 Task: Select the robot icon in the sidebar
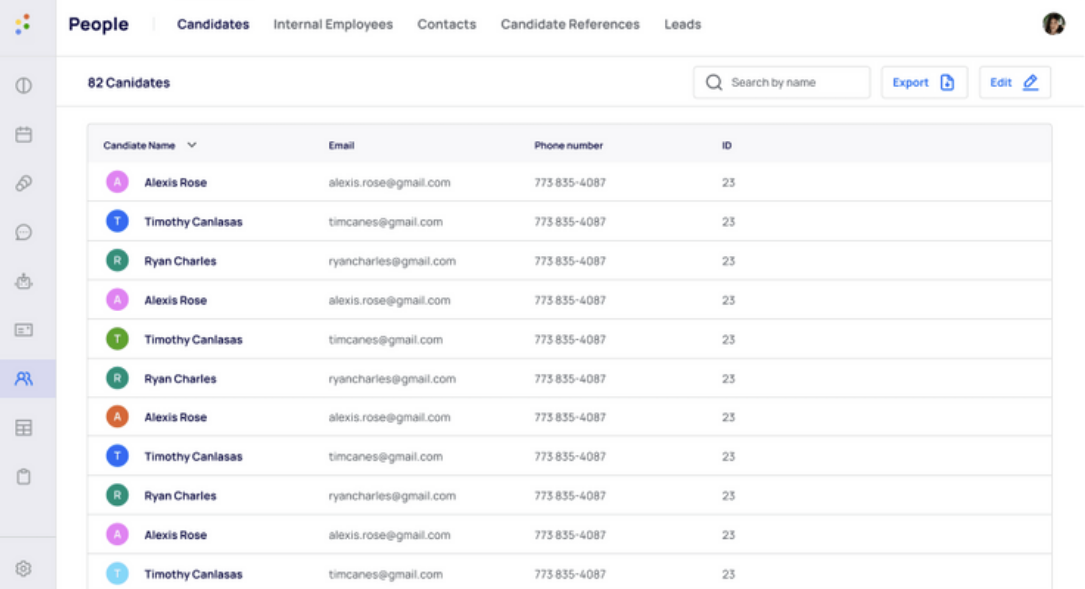(x=24, y=281)
